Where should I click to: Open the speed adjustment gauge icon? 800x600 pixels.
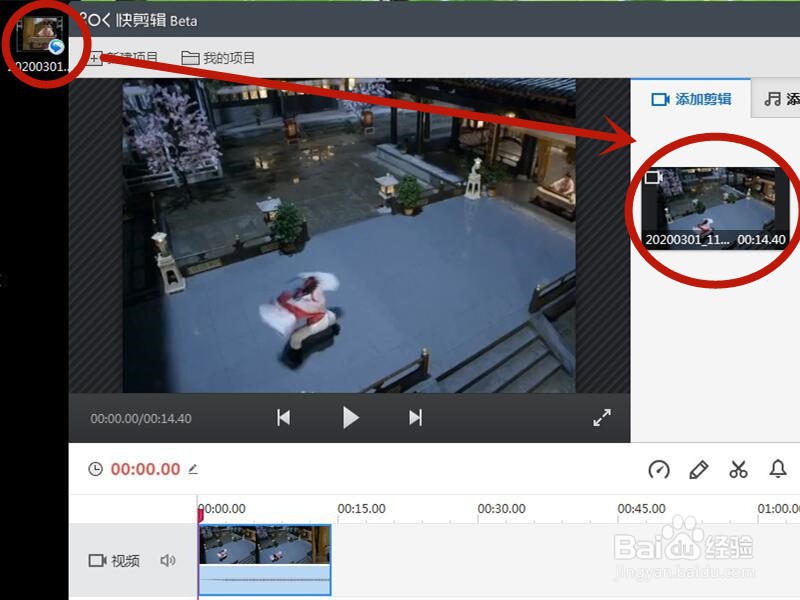pyautogui.click(x=659, y=469)
